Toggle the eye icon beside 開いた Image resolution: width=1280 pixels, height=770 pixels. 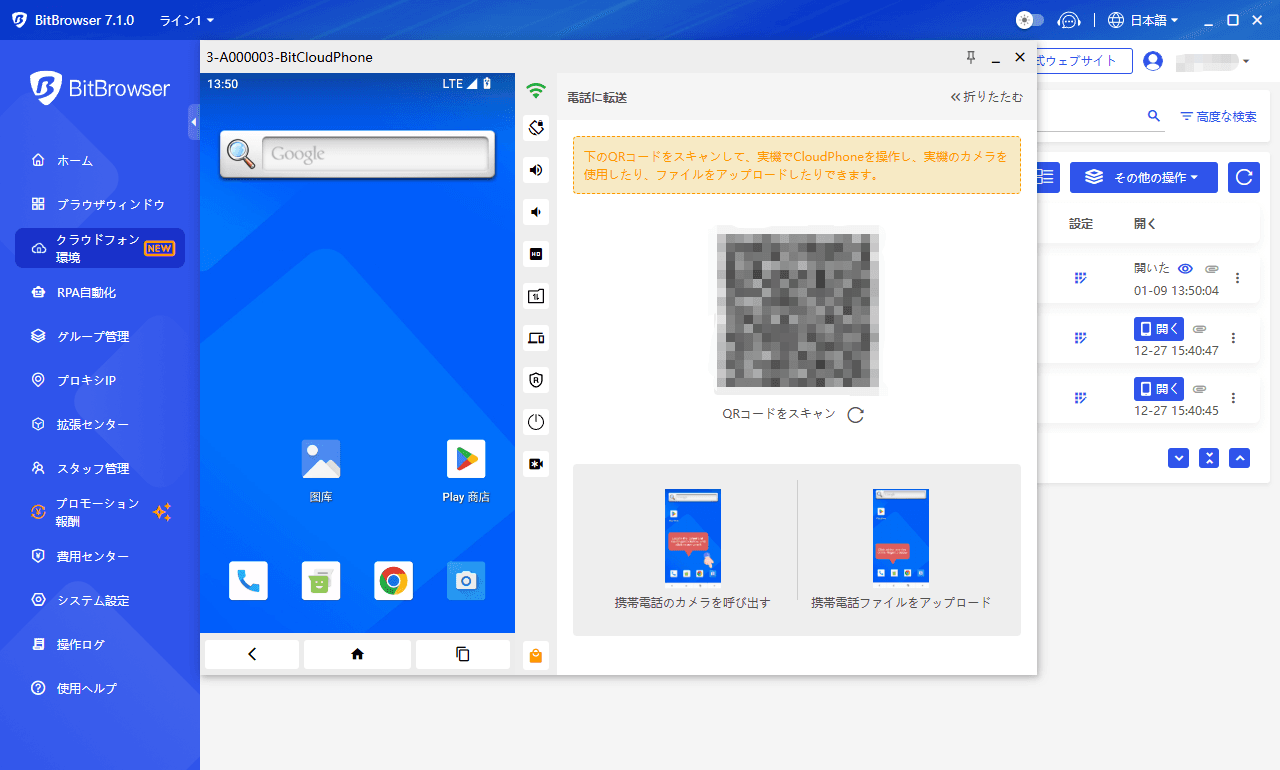[1185, 269]
